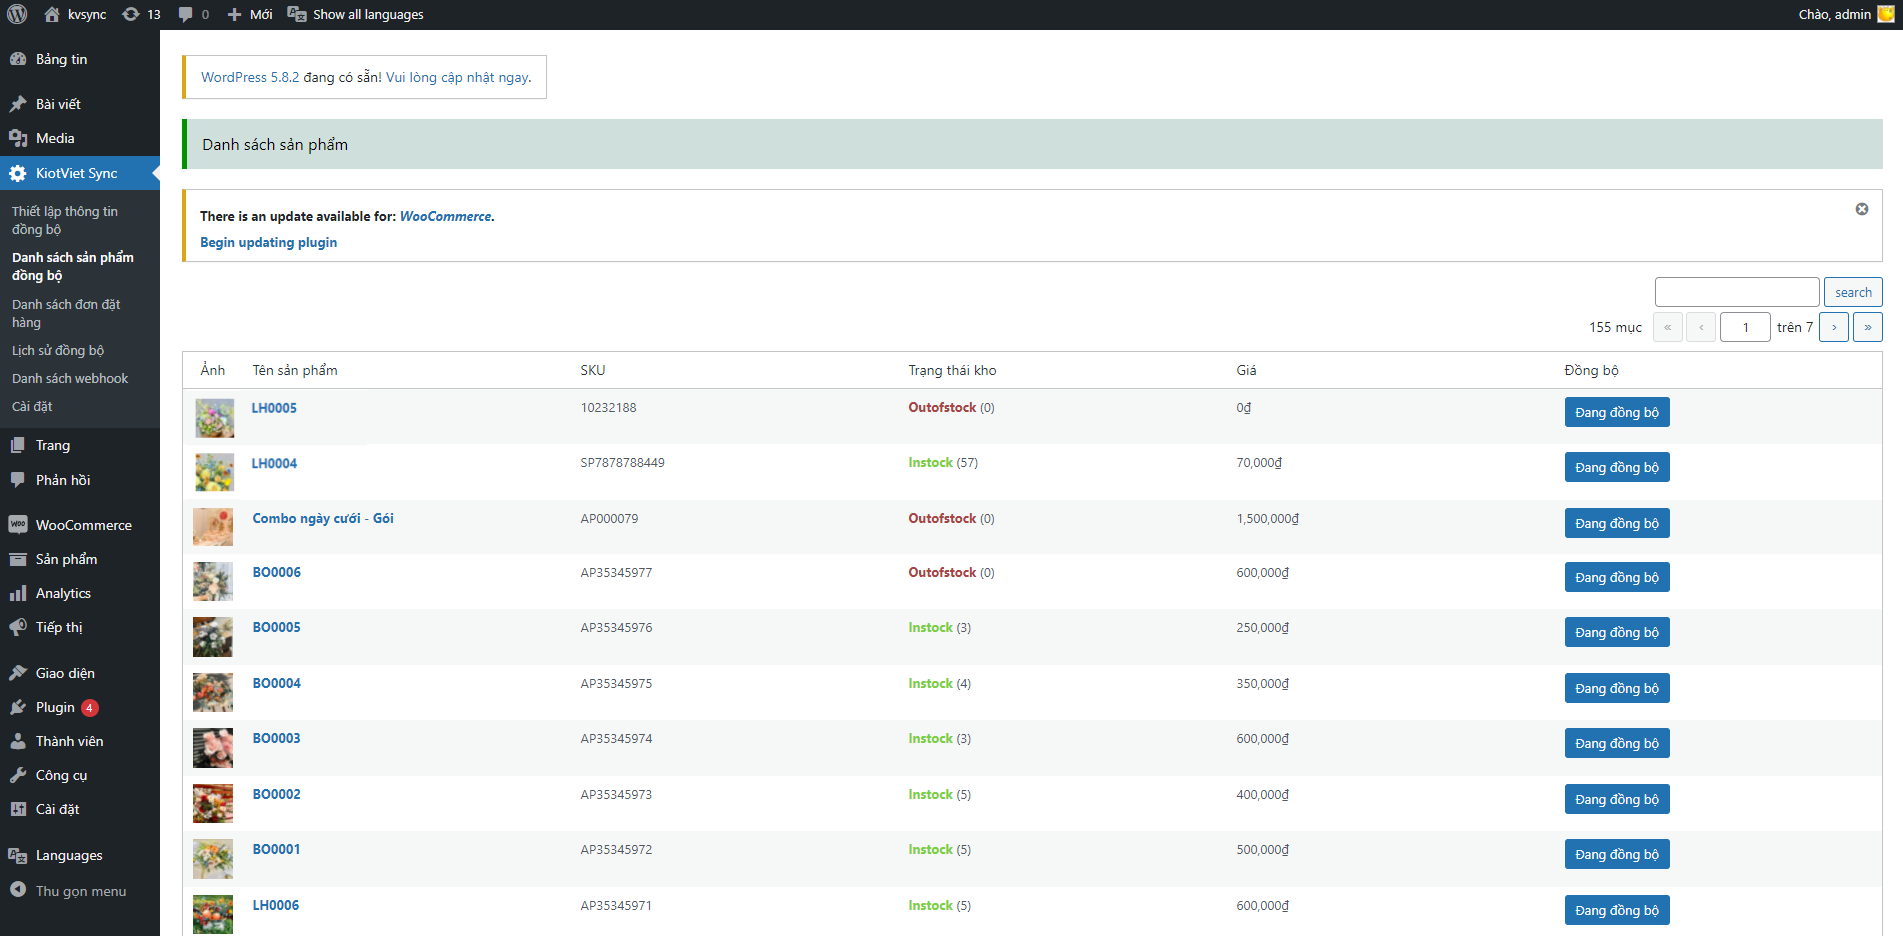The image size is (1903, 936).
Task: Dismiss the WooCommerce update notice
Action: tap(1861, 209)
